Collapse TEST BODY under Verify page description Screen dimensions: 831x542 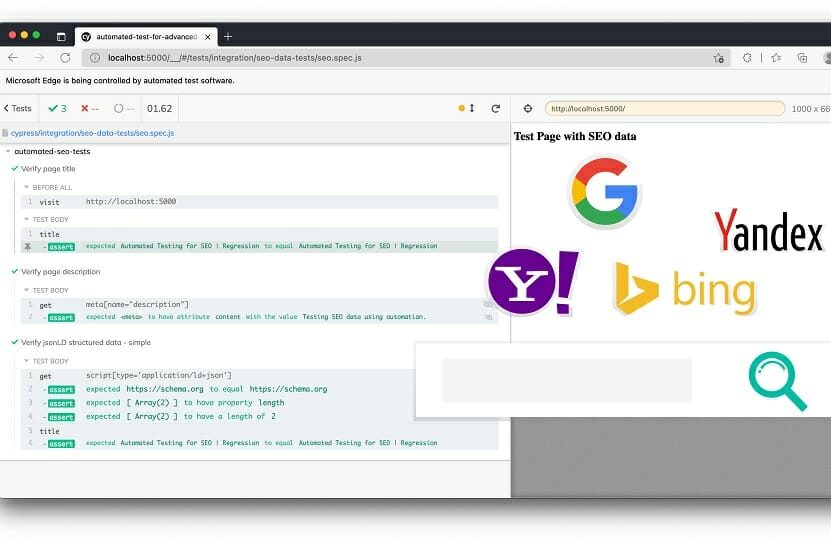tap(50, 290)
